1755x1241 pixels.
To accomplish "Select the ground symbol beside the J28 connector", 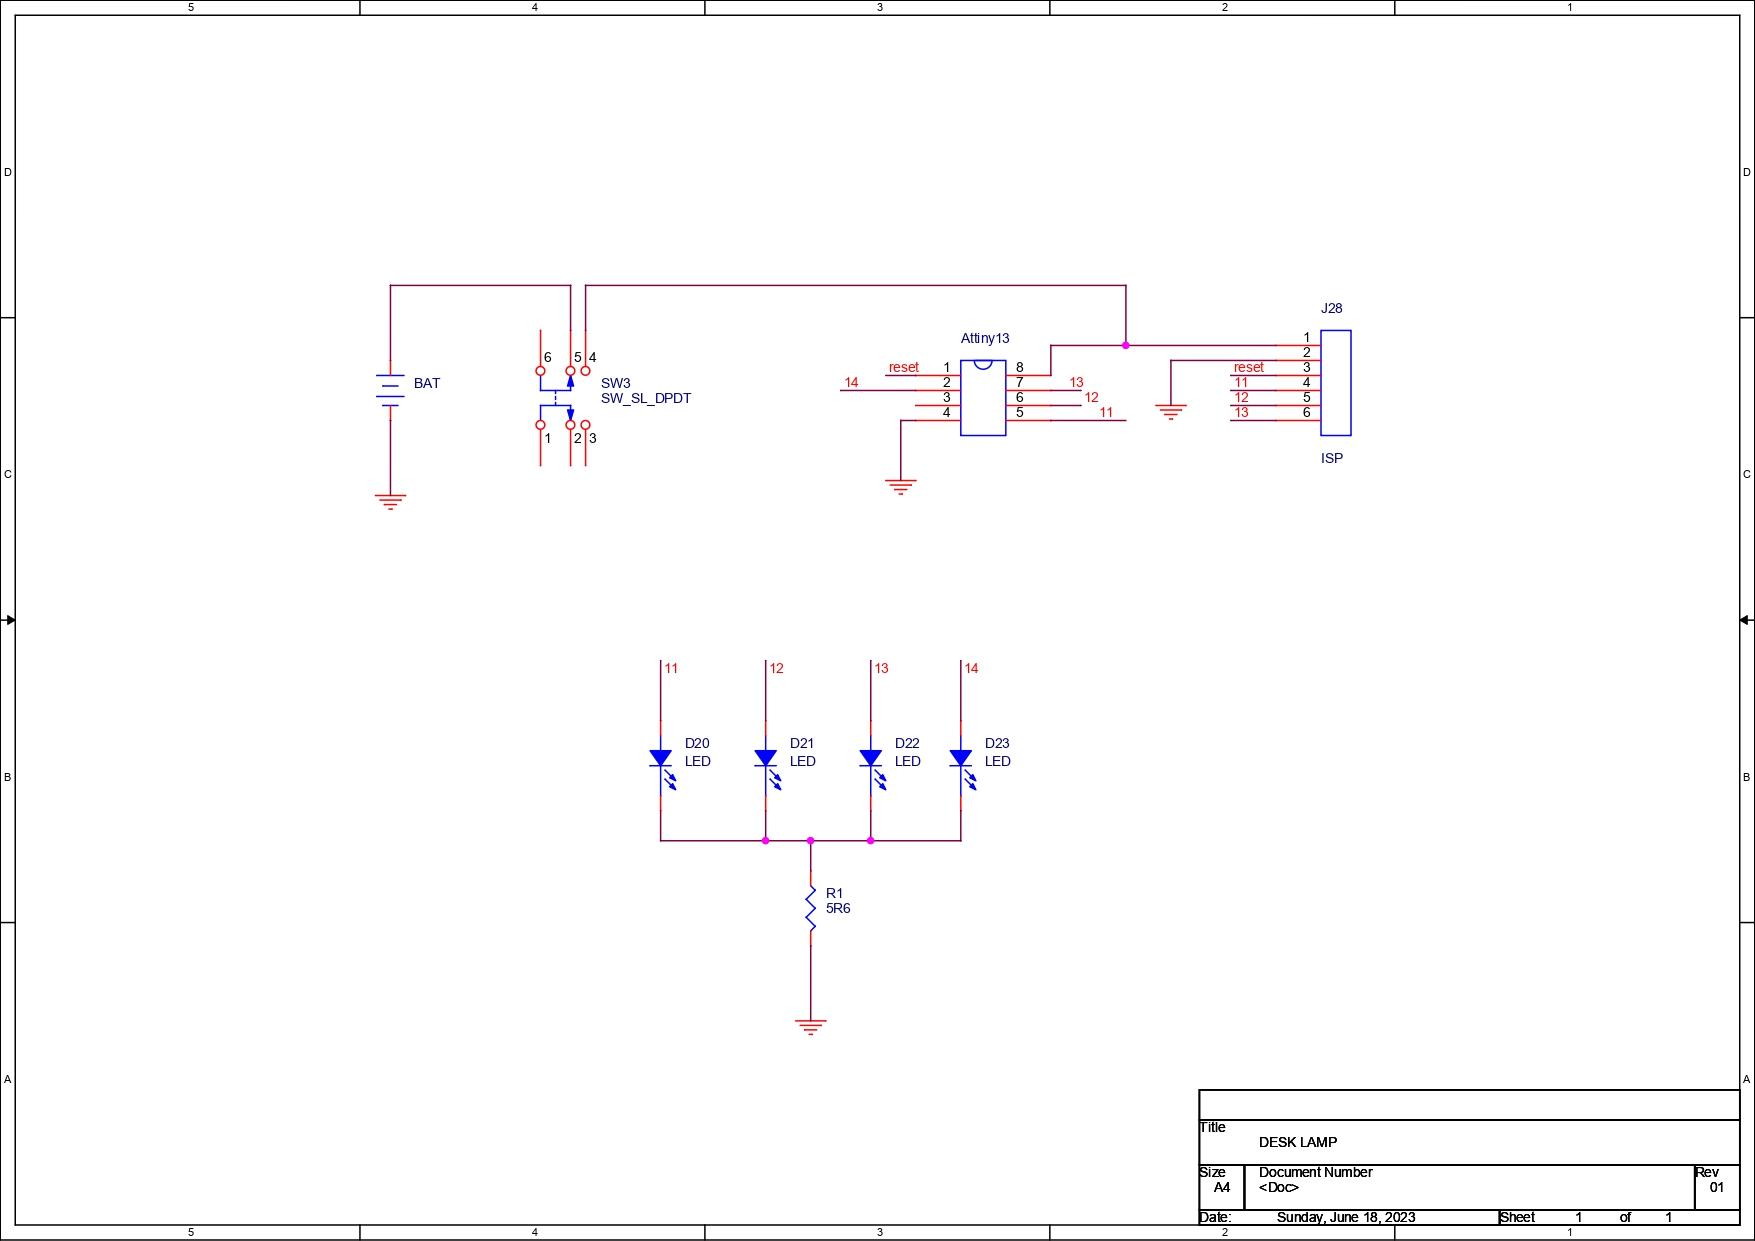I will (1171, 412).
